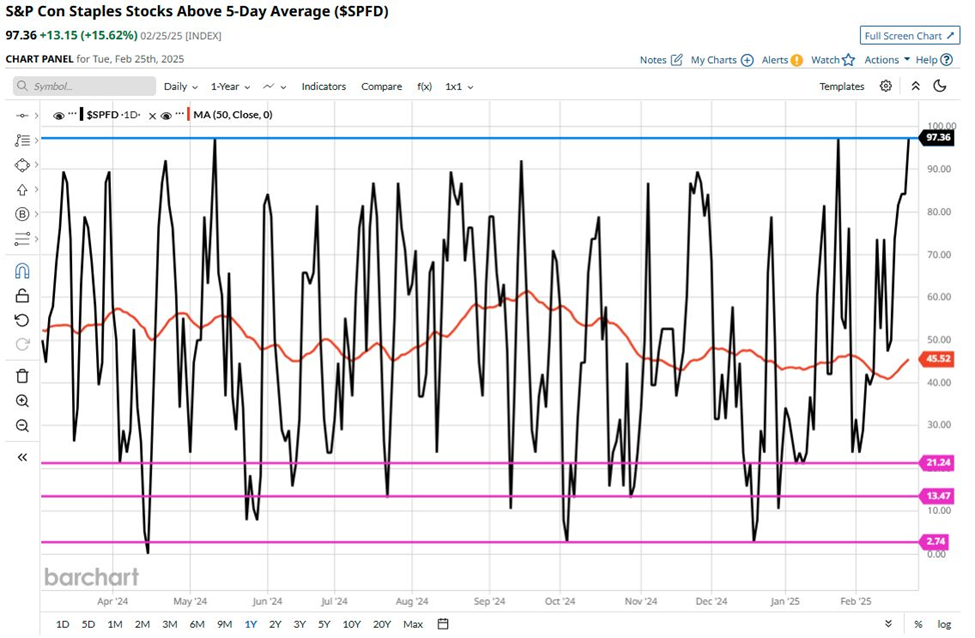The image size is (975, 638).
Task: Undo the last chart action
Action: pos(22,320)
